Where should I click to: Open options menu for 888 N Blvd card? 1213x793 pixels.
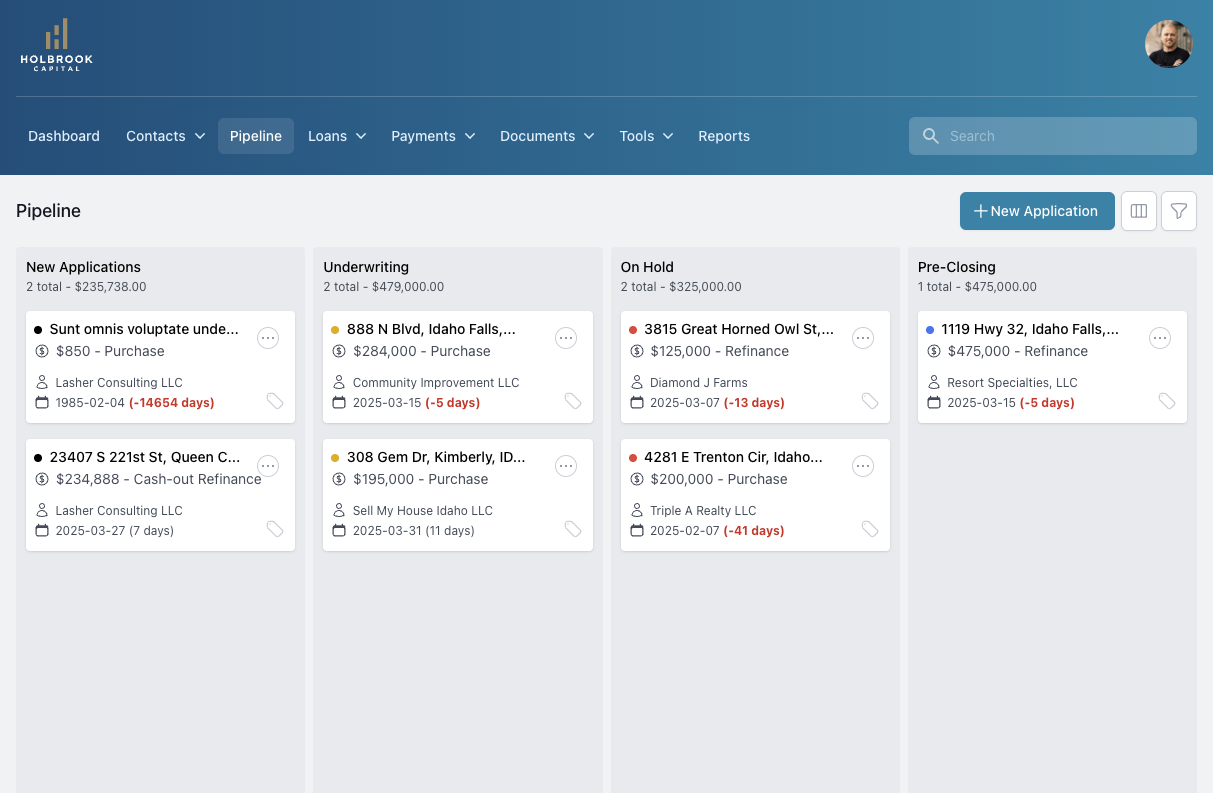566,338
